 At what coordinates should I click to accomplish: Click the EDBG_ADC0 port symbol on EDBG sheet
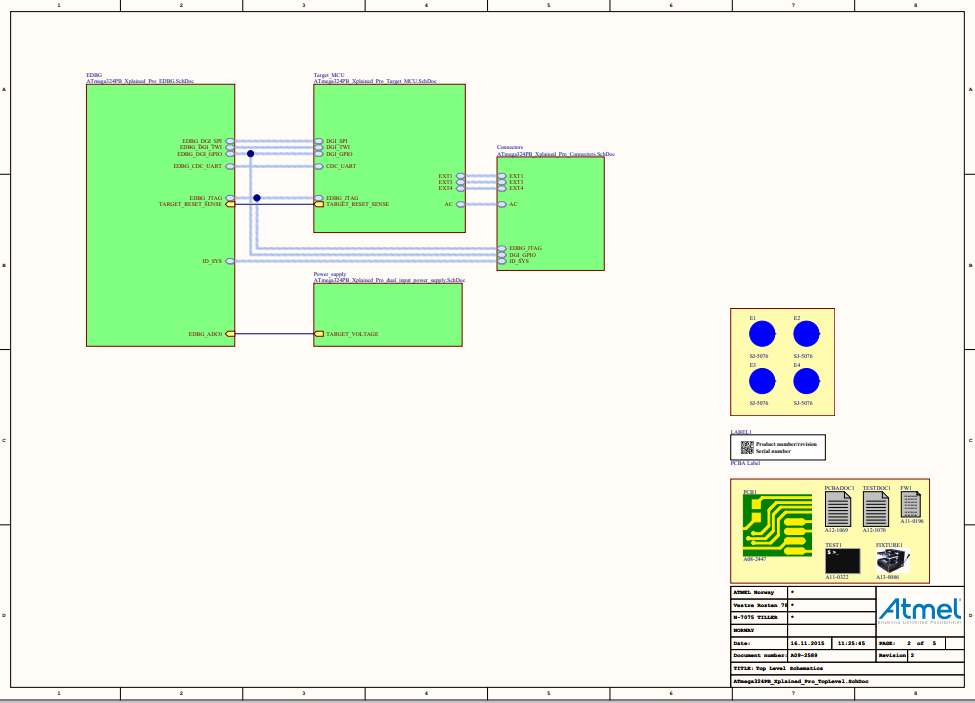[x=230, y=334]
